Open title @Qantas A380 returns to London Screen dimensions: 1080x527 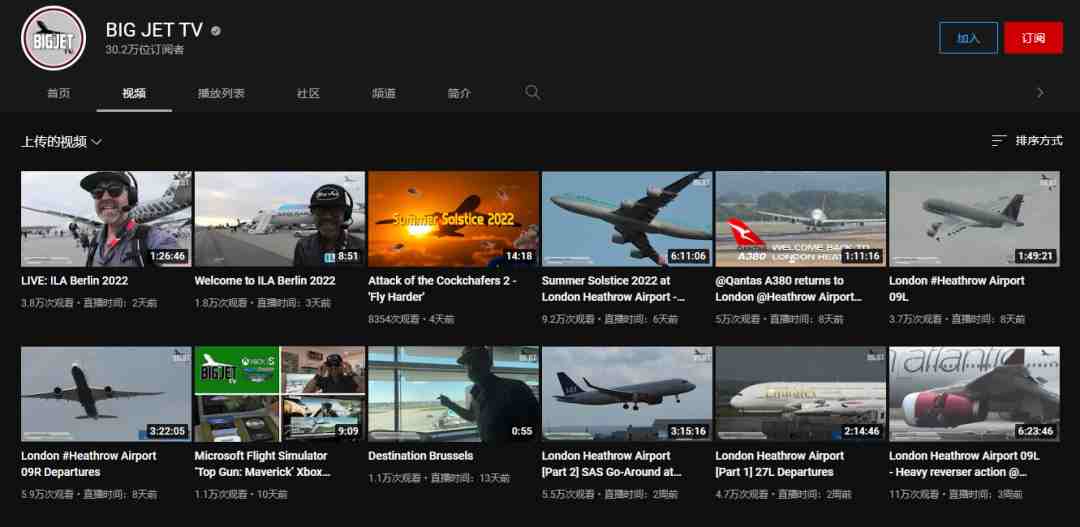coord(789,289)
